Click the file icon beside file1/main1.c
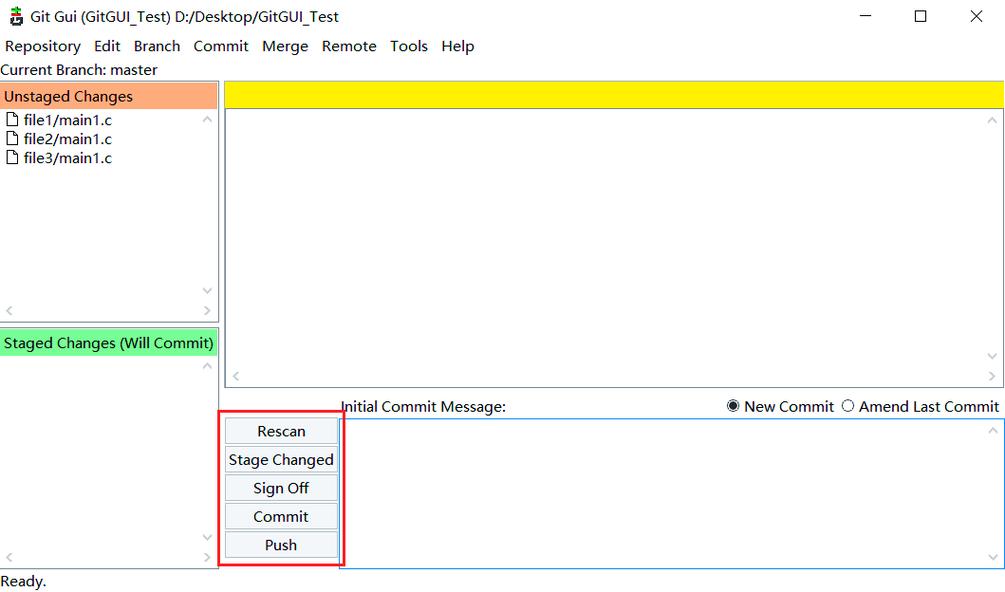This screenshot has width=1005, height=592. pos(12,119)
